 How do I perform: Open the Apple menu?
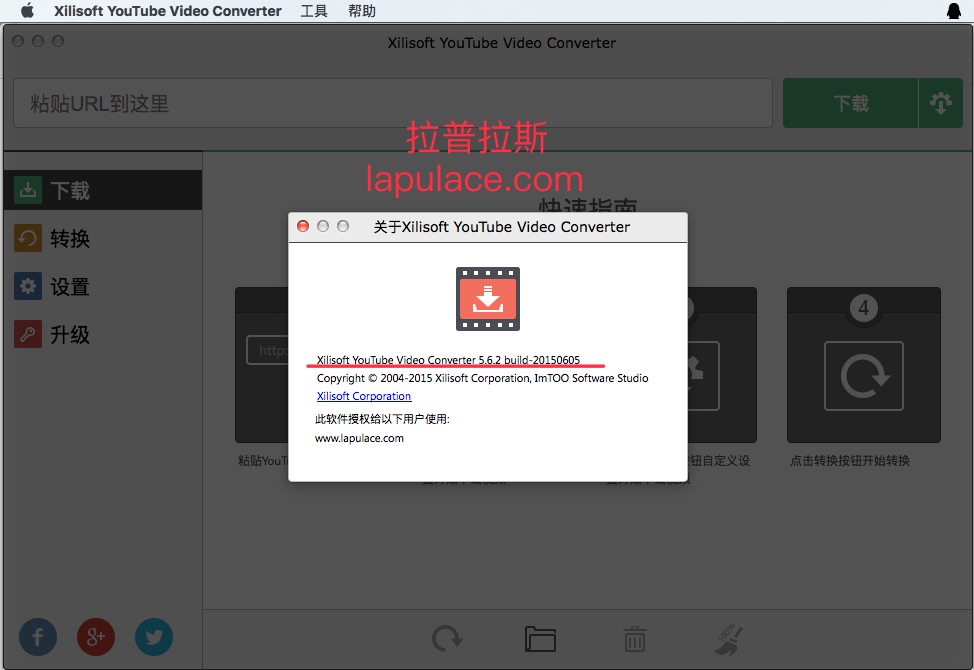tap(27, 11)
